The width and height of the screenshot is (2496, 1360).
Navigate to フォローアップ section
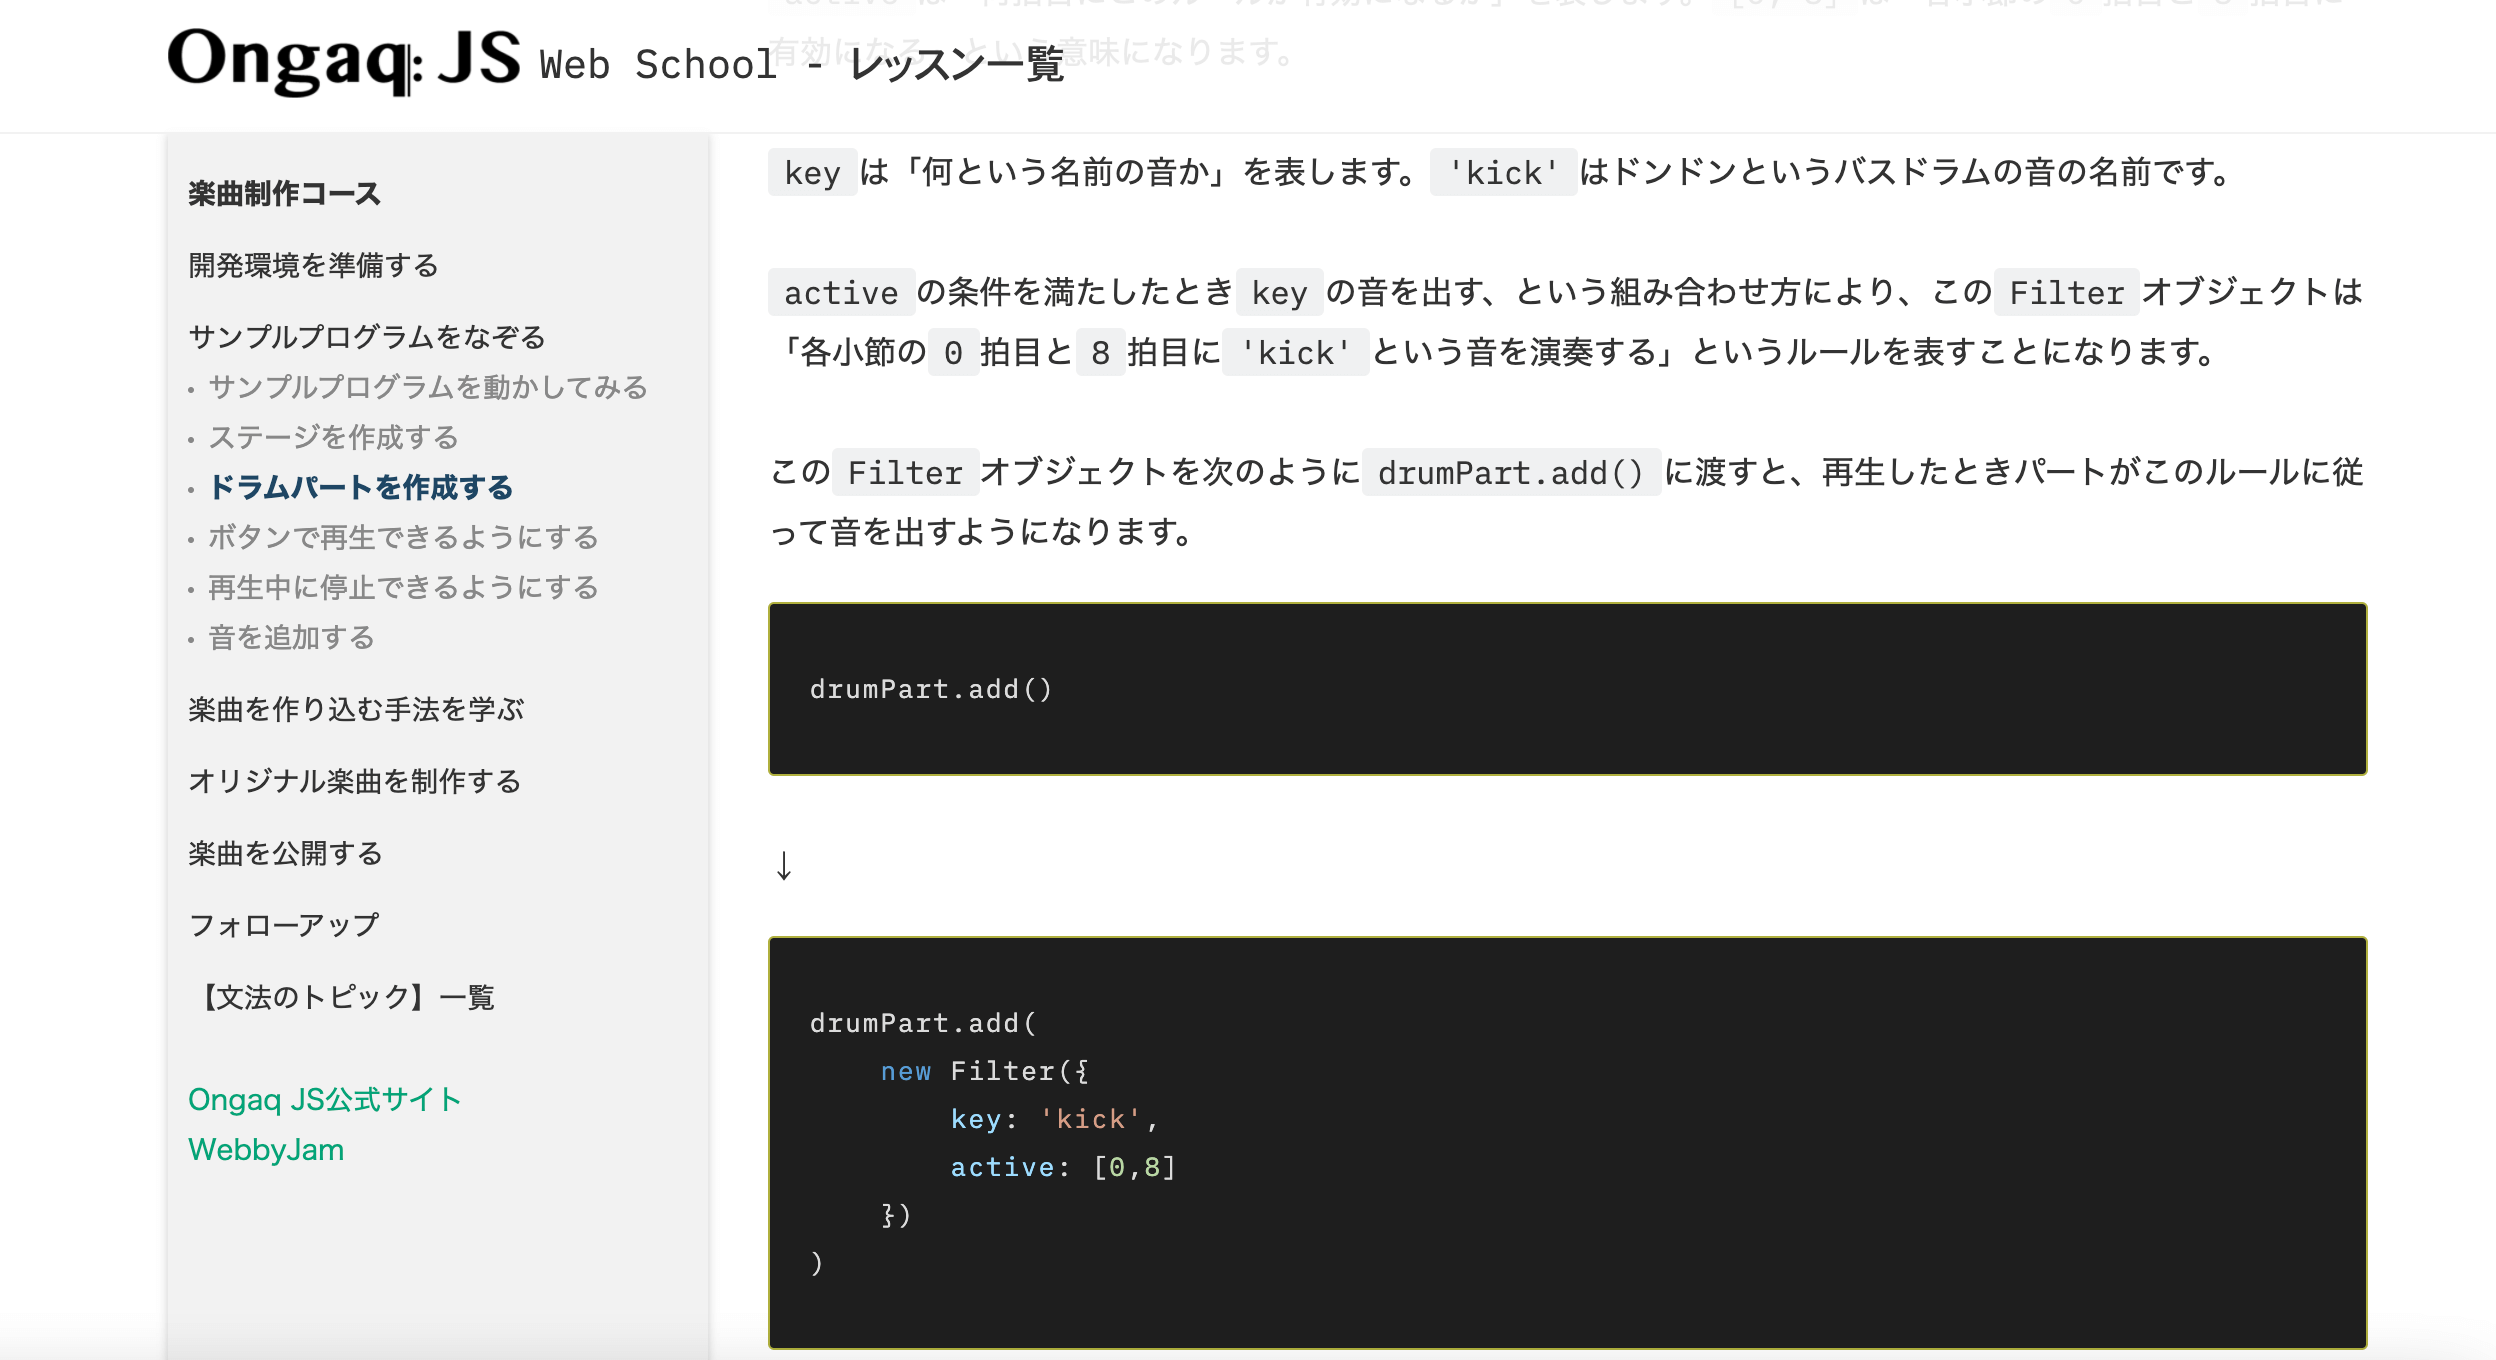(x=284, y=925)
